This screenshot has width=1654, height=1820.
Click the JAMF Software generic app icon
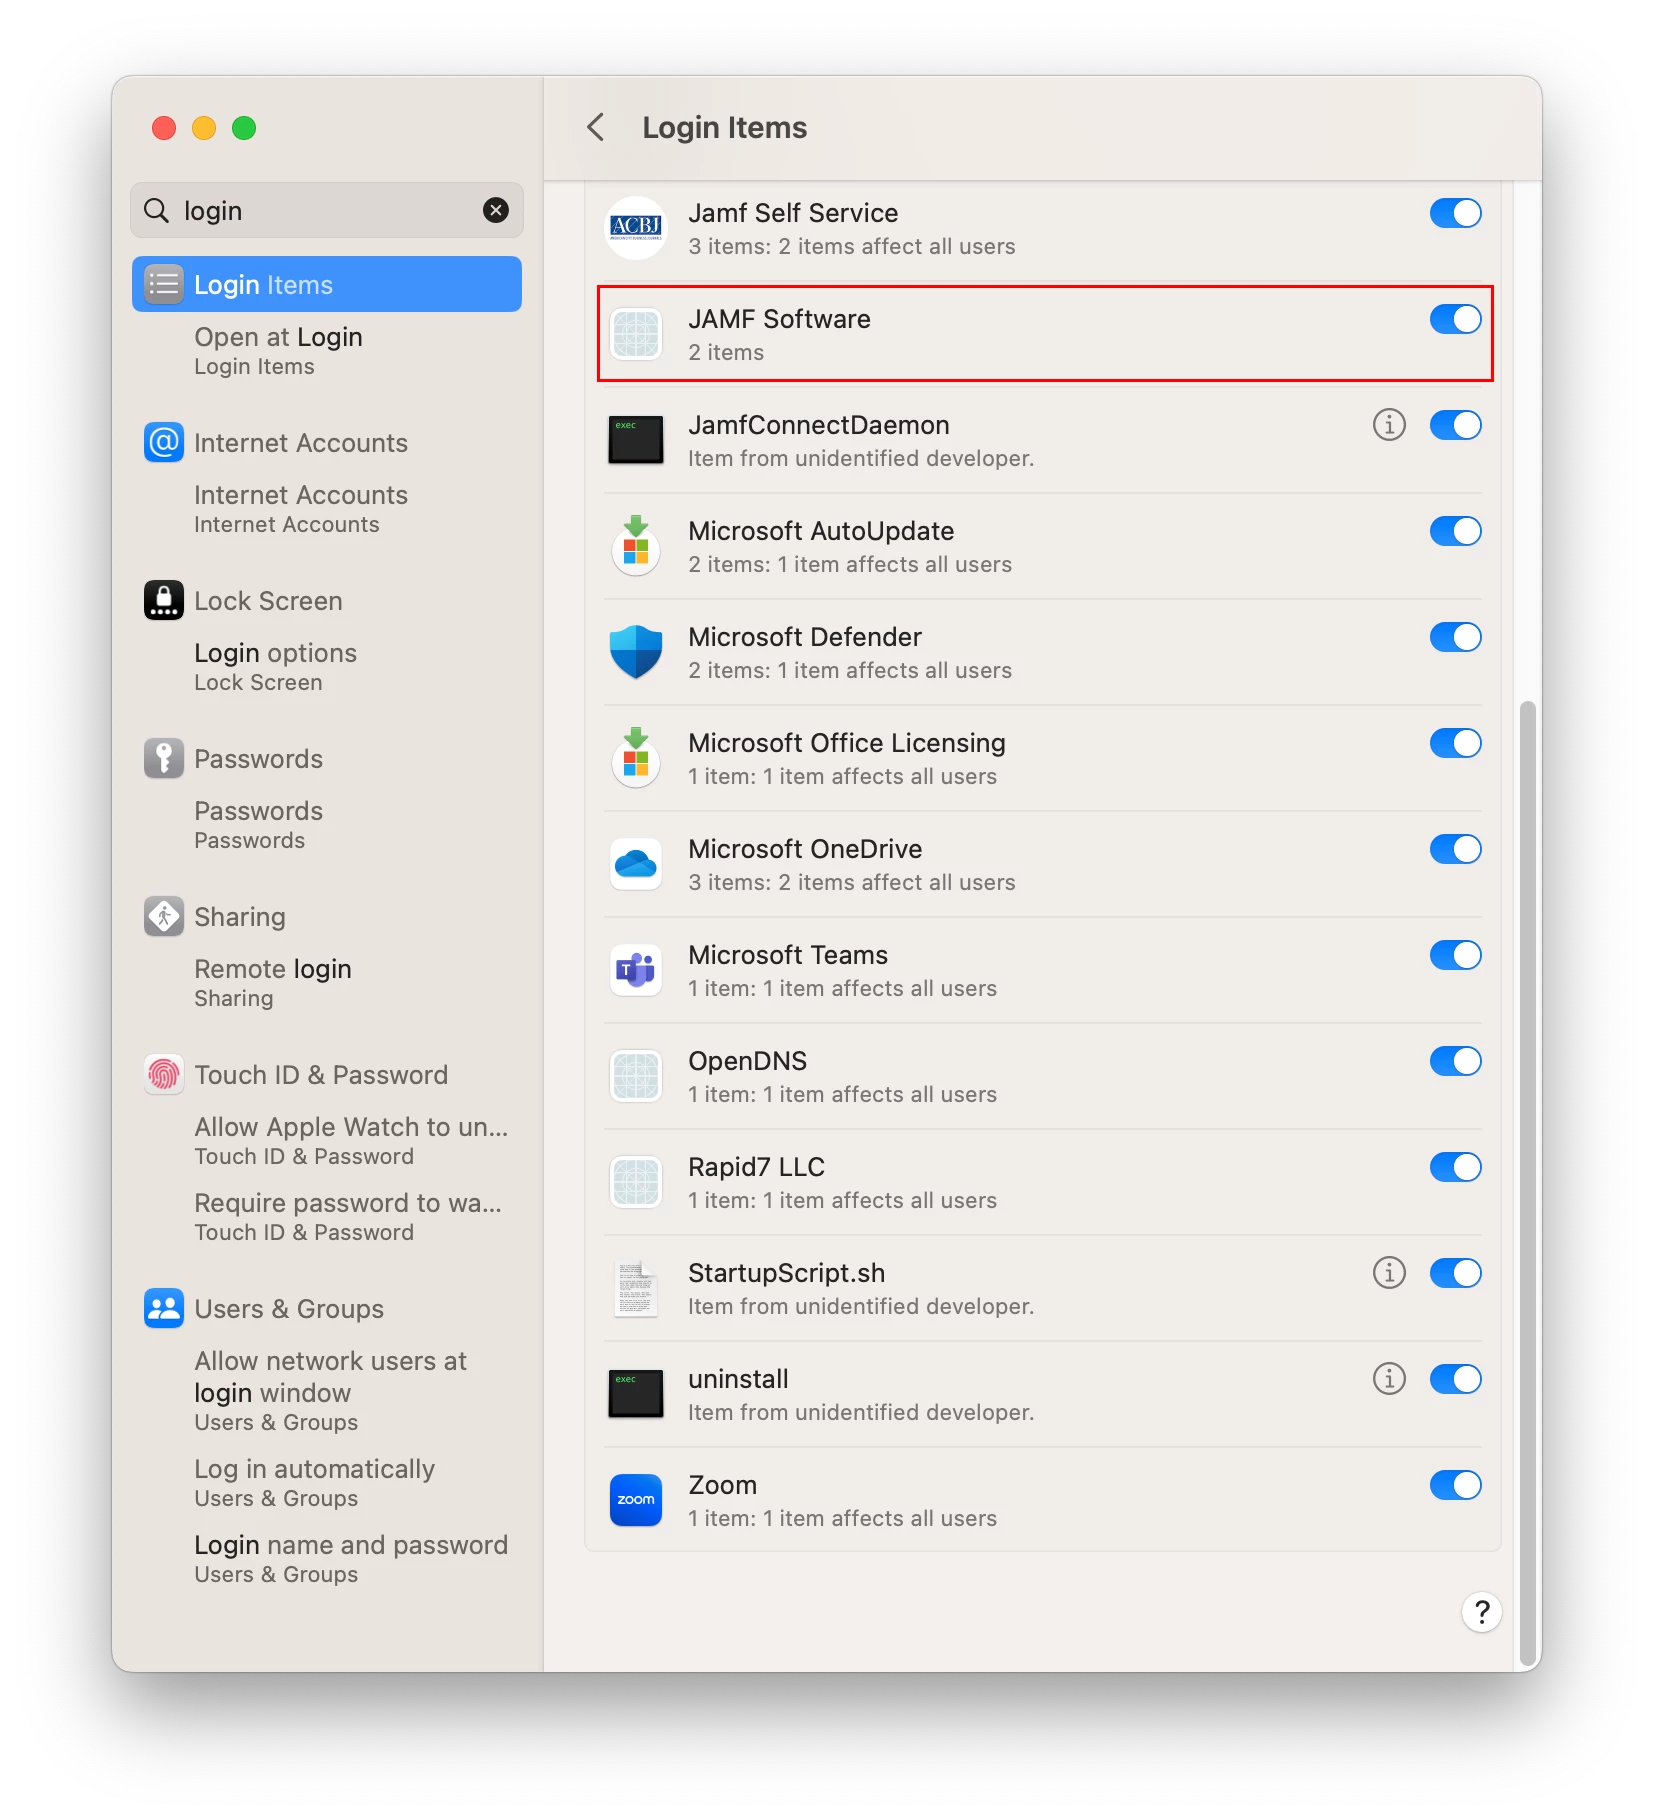click(636, 334)
